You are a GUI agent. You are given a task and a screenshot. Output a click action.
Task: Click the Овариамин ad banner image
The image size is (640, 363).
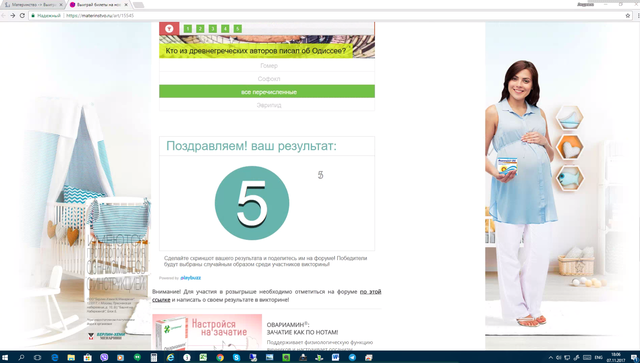tap(207, 332)
